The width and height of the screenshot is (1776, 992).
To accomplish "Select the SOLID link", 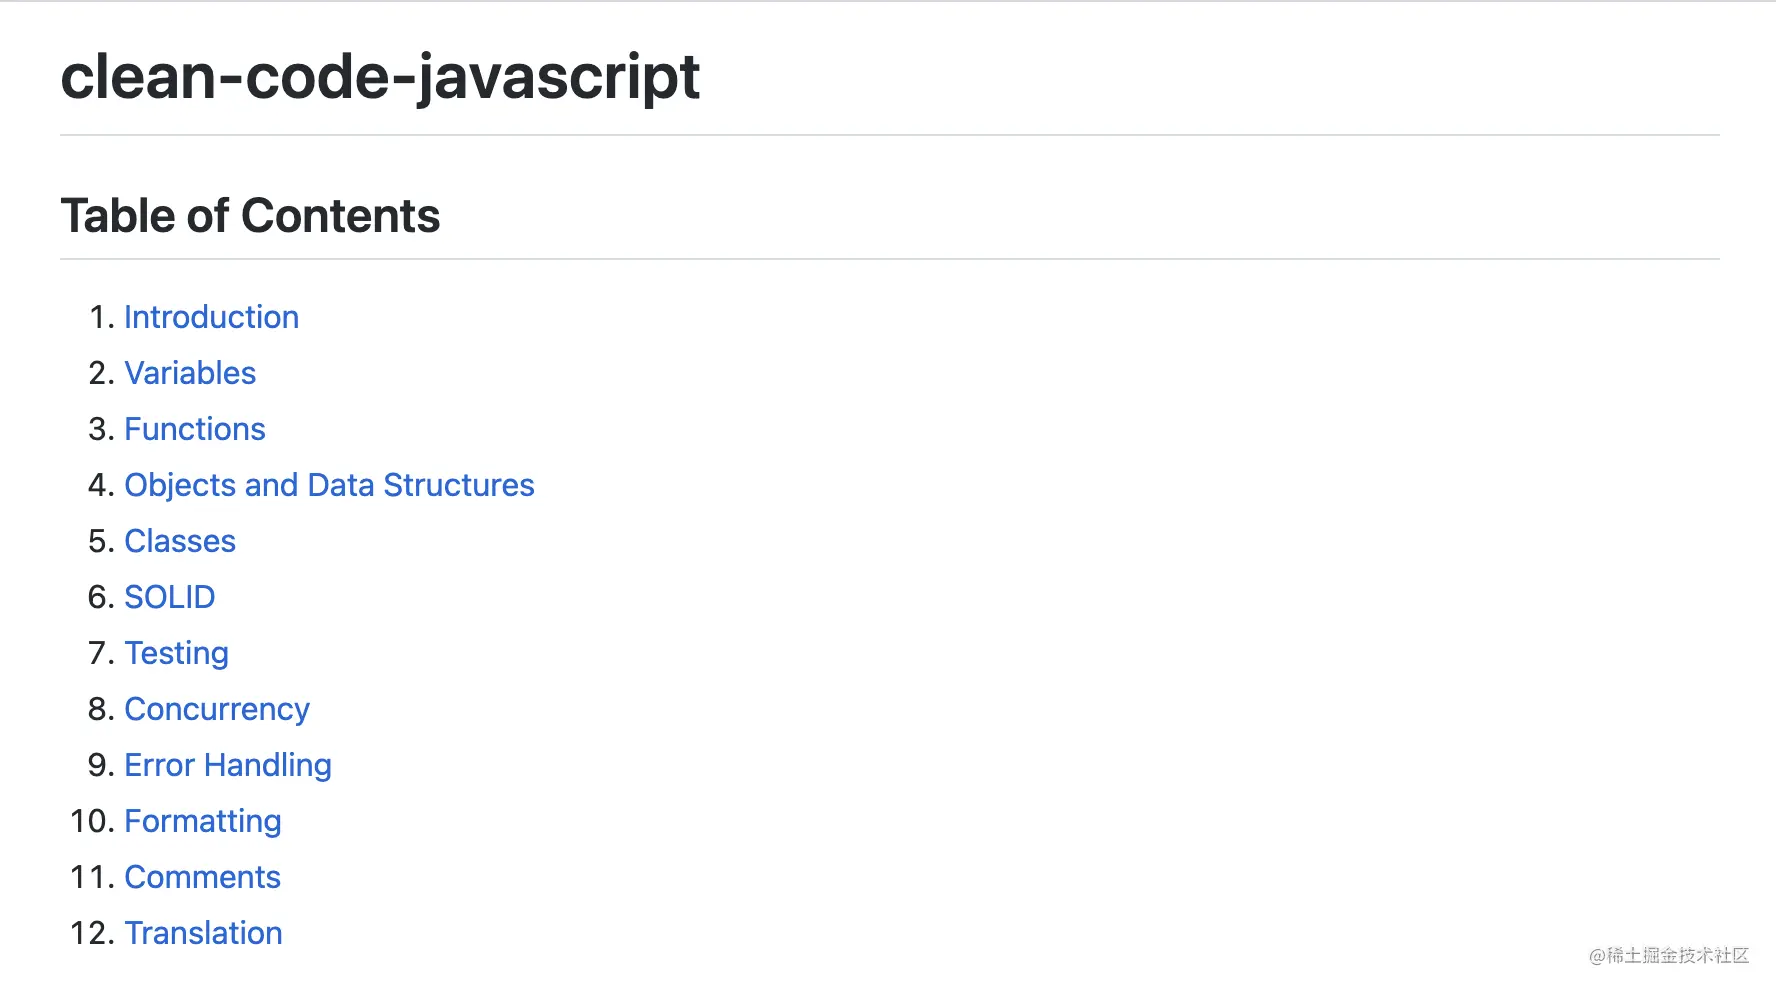I will pyautogui.click(x=170, y=597).
